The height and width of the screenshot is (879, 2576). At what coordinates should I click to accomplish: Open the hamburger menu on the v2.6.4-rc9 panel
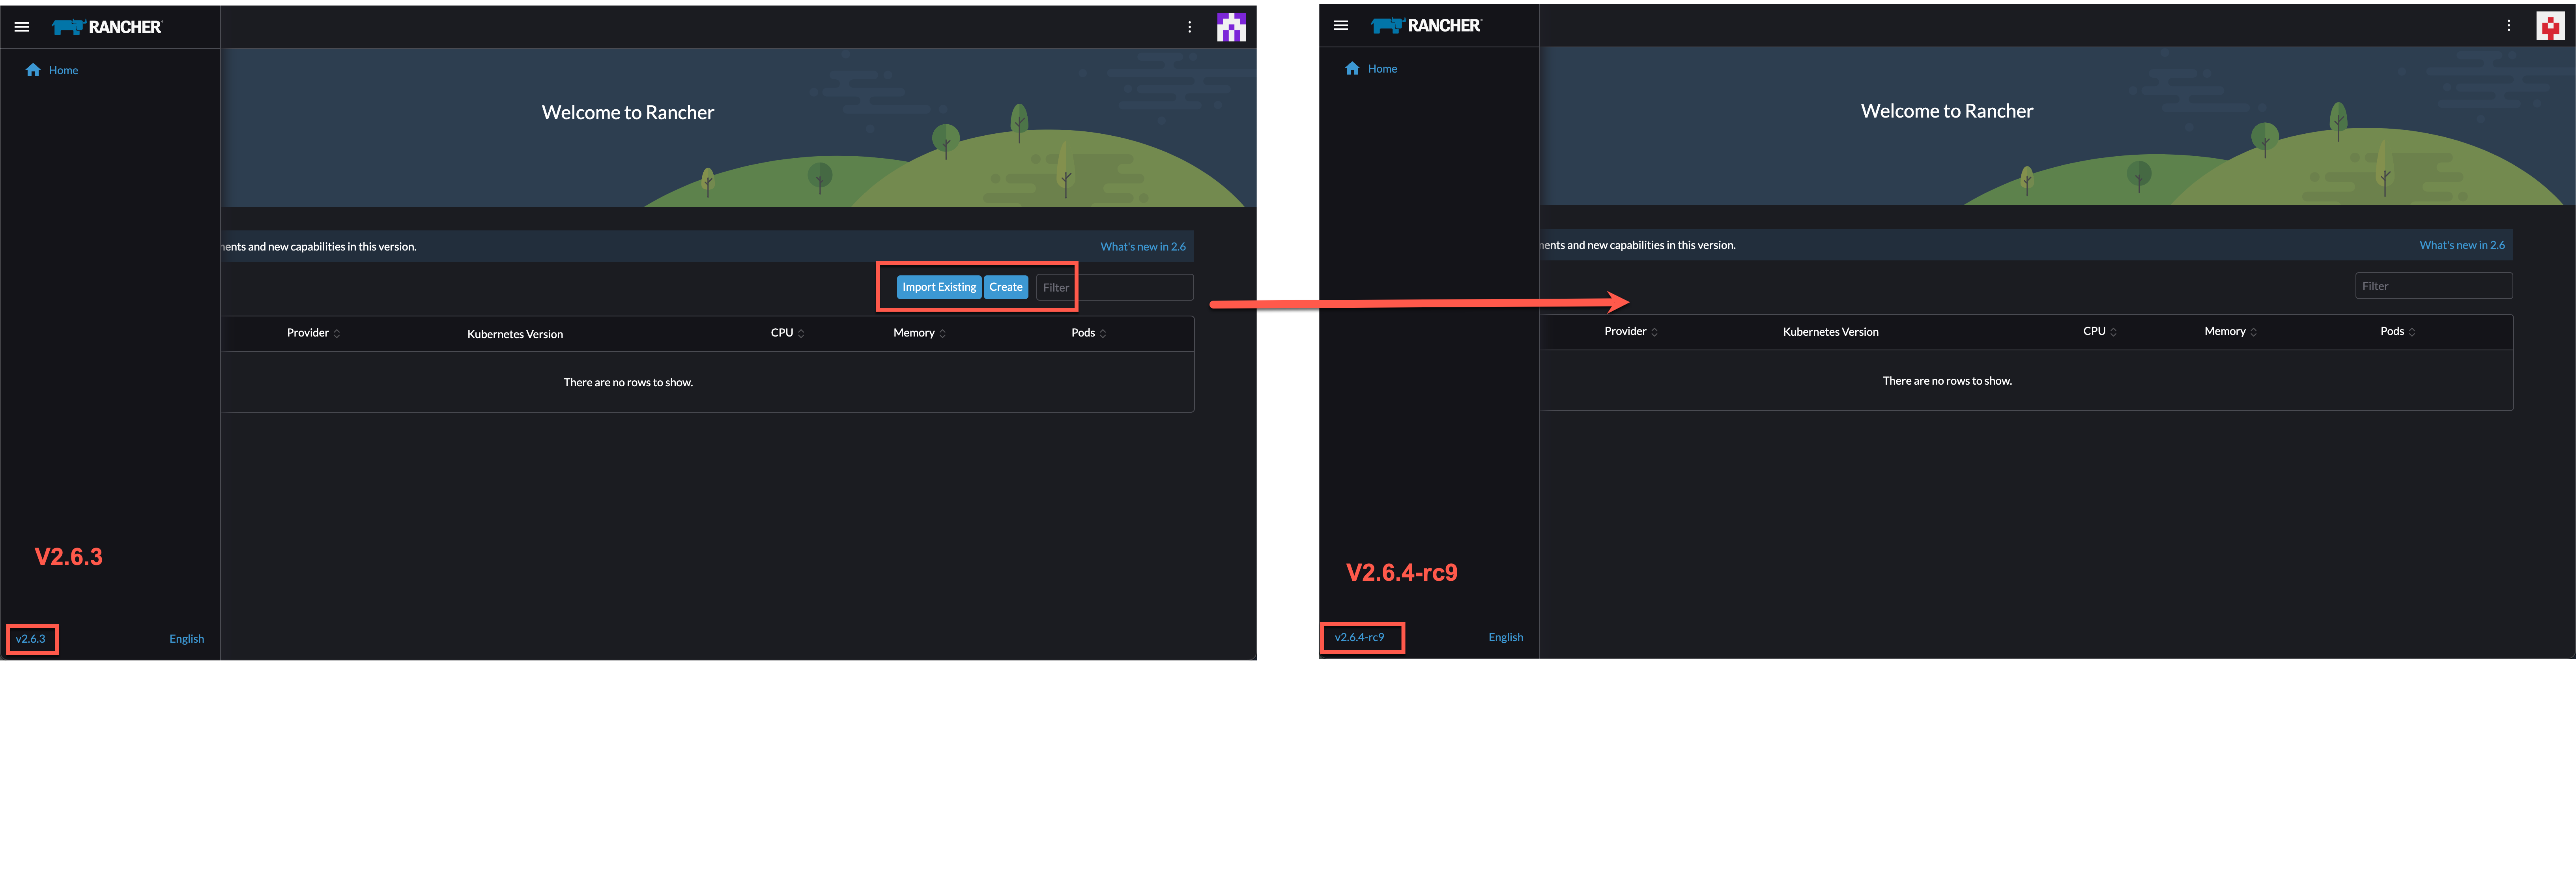coord(1341,25)
